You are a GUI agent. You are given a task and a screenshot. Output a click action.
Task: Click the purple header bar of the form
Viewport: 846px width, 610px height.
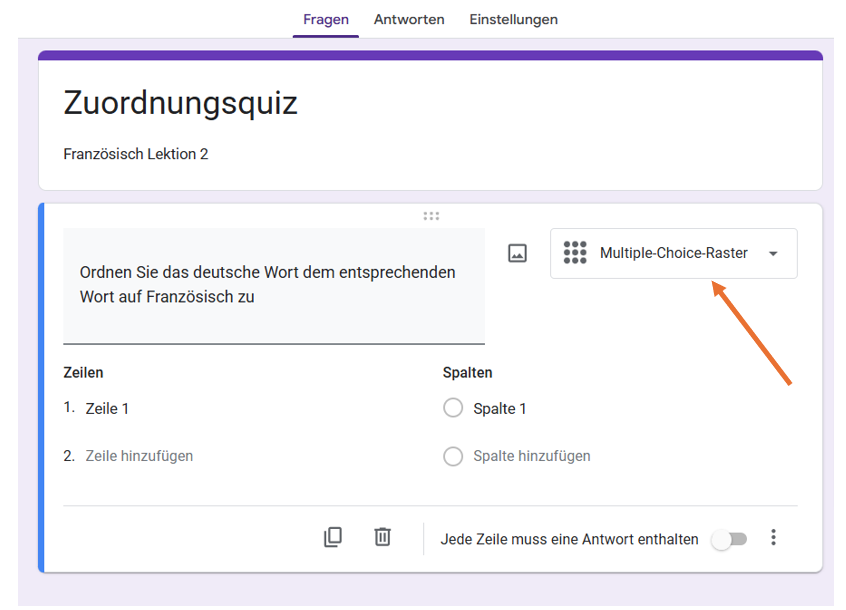pyautogui.click(x=430, y=50)
